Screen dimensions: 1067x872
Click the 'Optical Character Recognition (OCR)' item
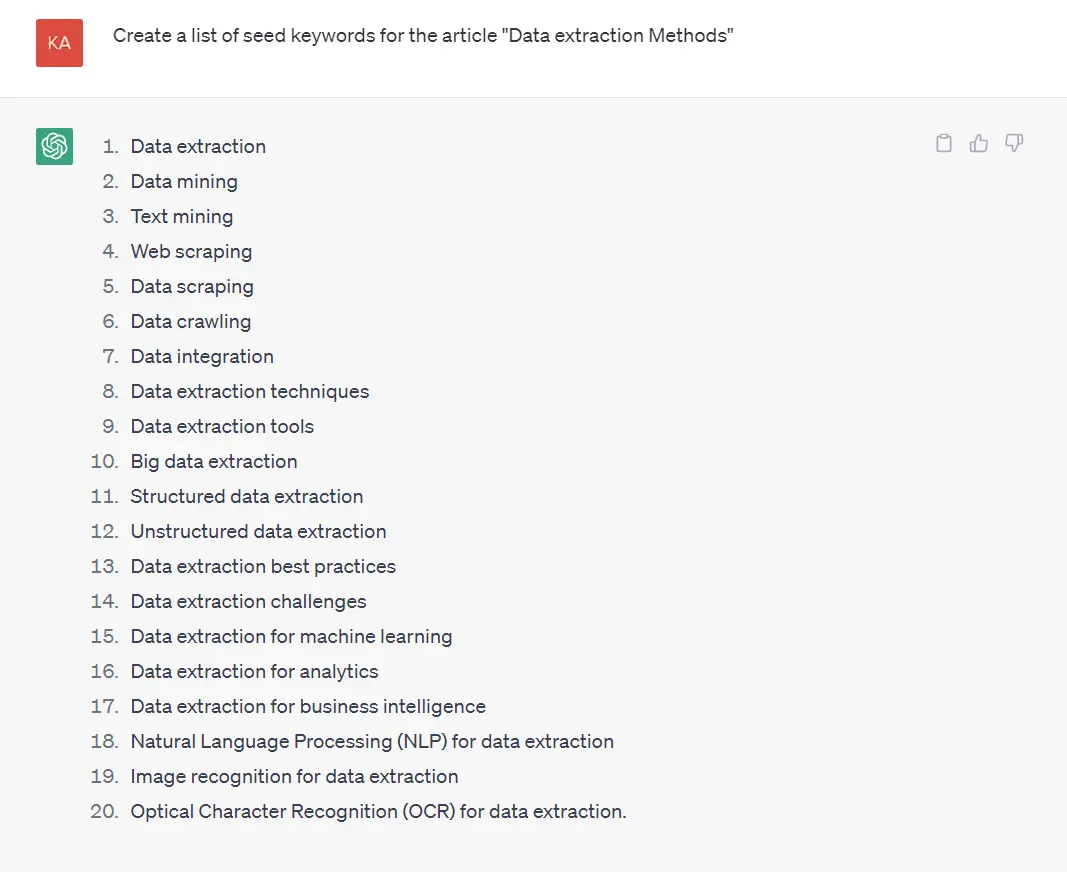(378, 811)
